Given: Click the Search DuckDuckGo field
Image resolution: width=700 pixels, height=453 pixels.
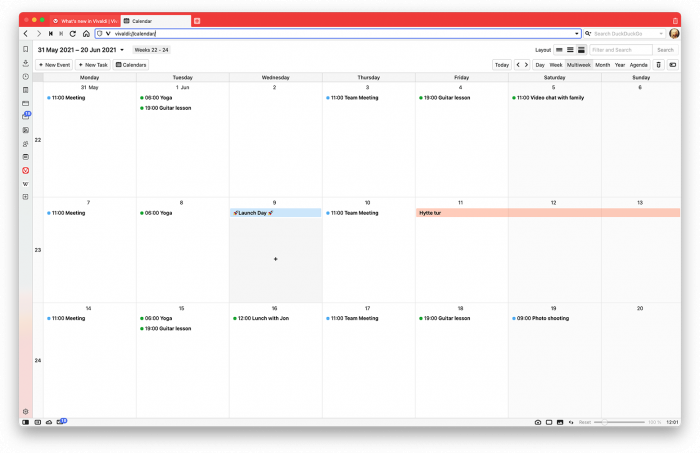Looking at the screenshot, I should 626,33.
